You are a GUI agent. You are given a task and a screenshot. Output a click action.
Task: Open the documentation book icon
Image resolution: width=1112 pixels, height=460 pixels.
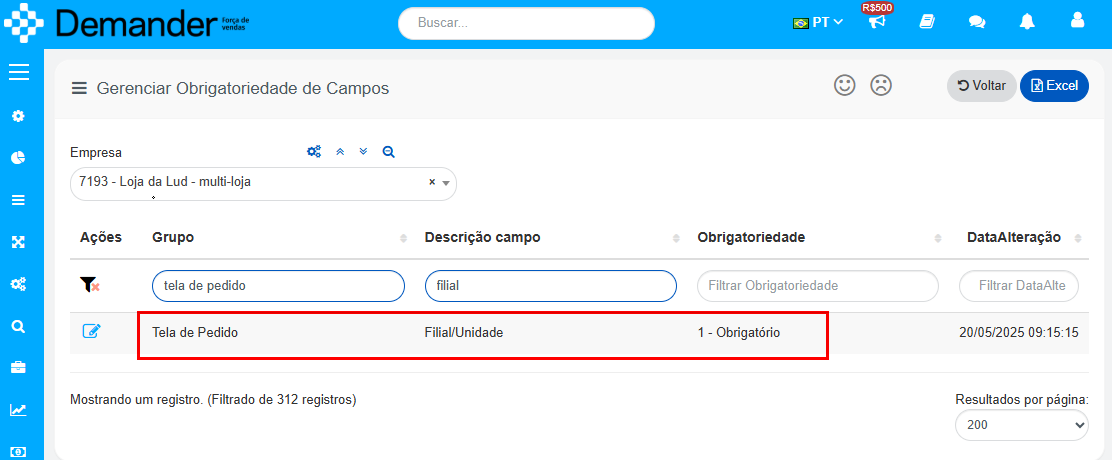click(x=927, y=22)
